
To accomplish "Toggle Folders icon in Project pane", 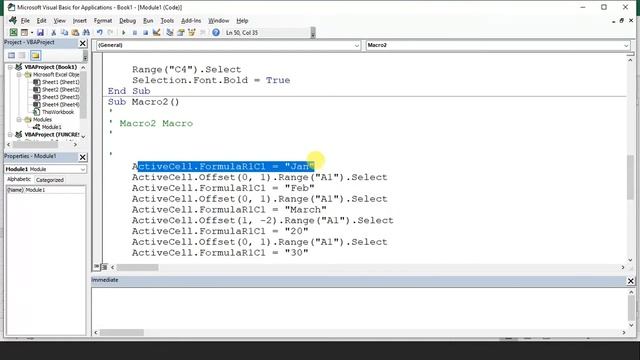I will click(36, 56).
